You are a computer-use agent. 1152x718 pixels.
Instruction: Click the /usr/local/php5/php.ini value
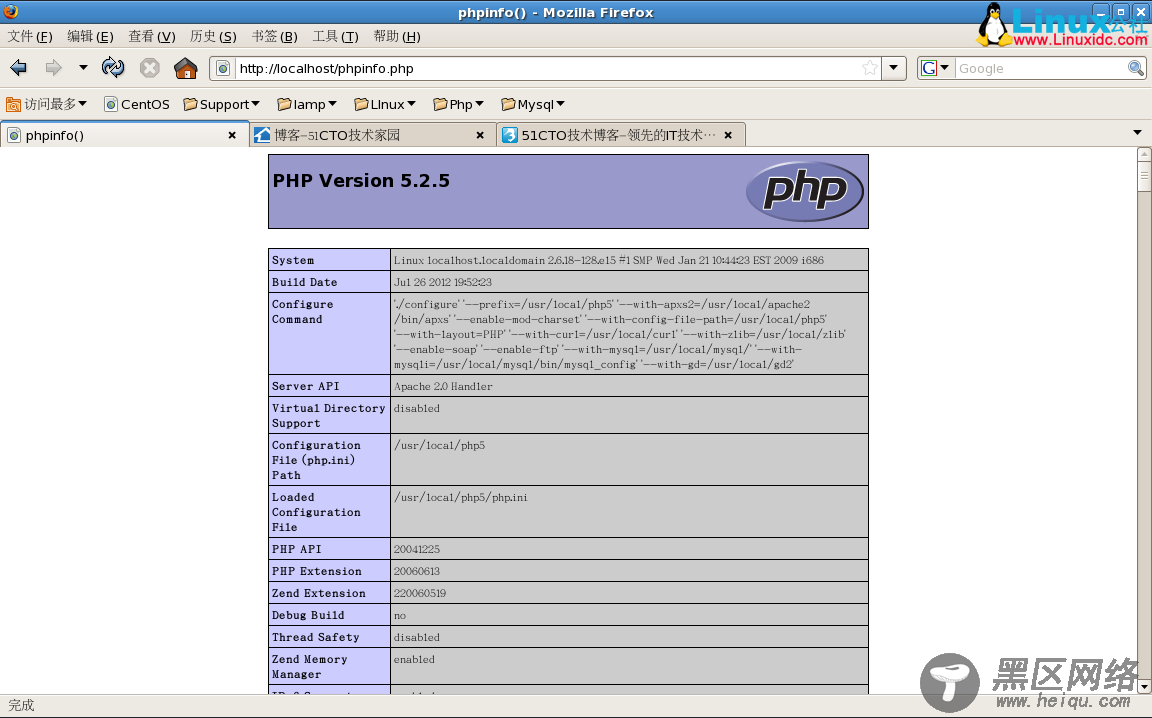click(x=461, y=498)
